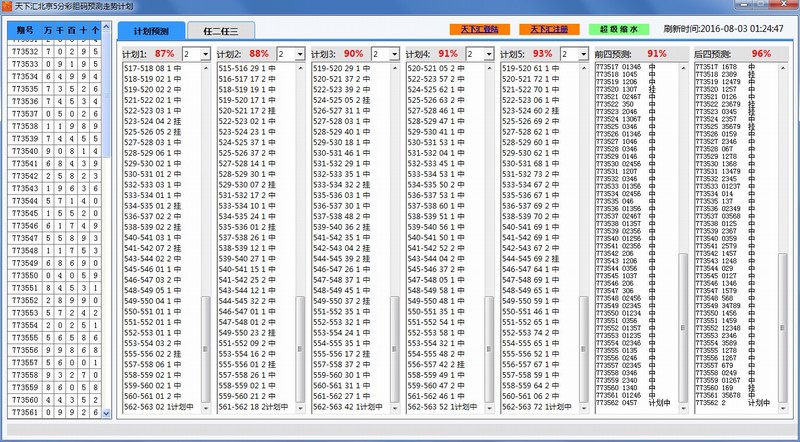Click the green 超级缩水 button
Screen dimensions: 800x442
[619, 30]
